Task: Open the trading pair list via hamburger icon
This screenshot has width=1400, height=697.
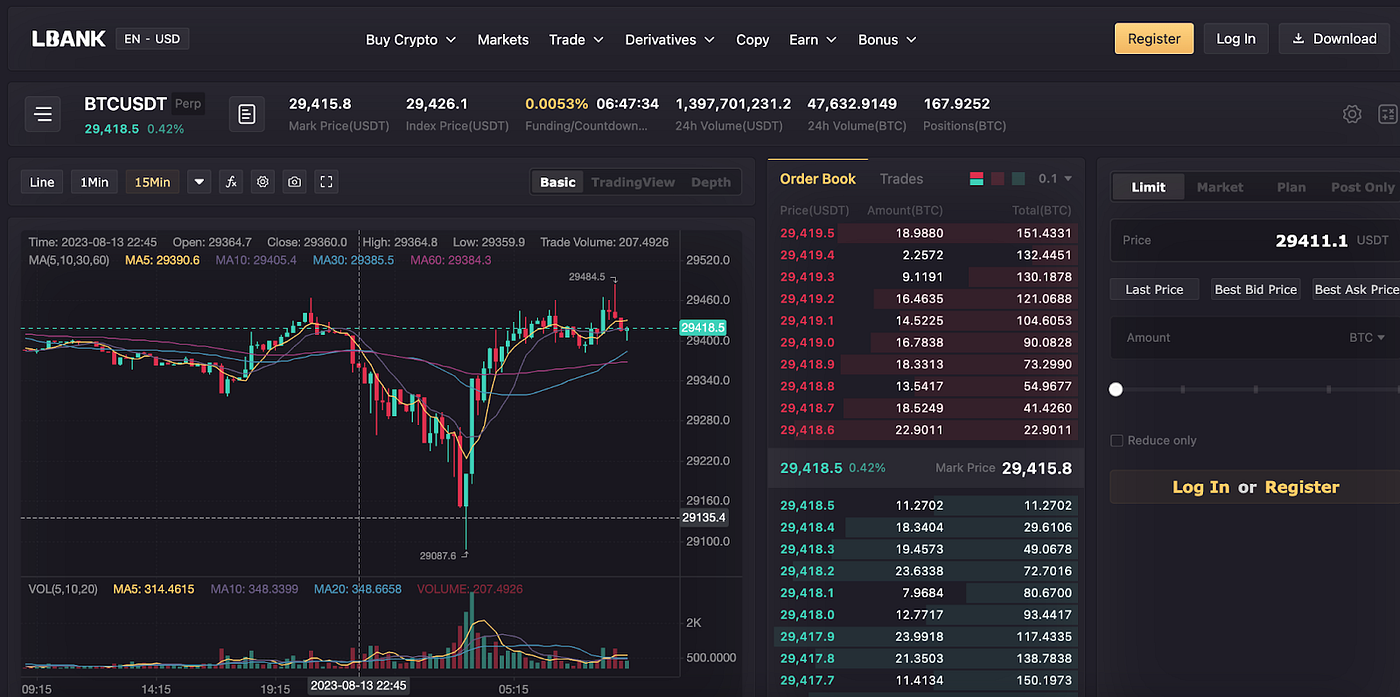Action: click(x=42, y=114)
